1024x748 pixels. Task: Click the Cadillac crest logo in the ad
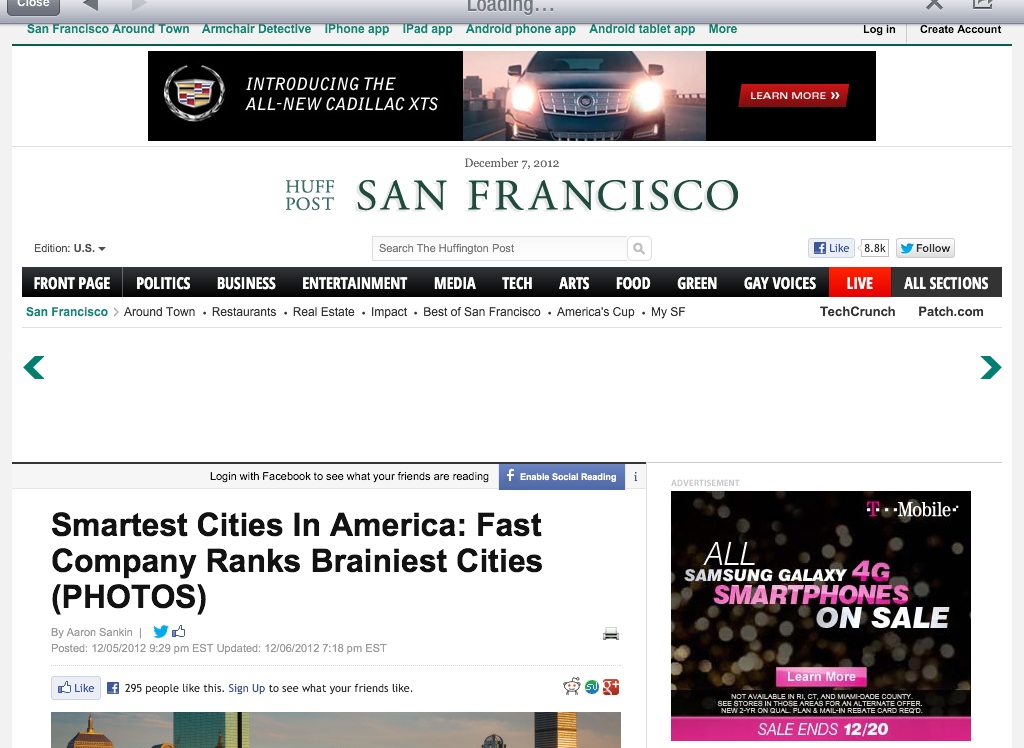pyautogui.click(x=194, y=93)
